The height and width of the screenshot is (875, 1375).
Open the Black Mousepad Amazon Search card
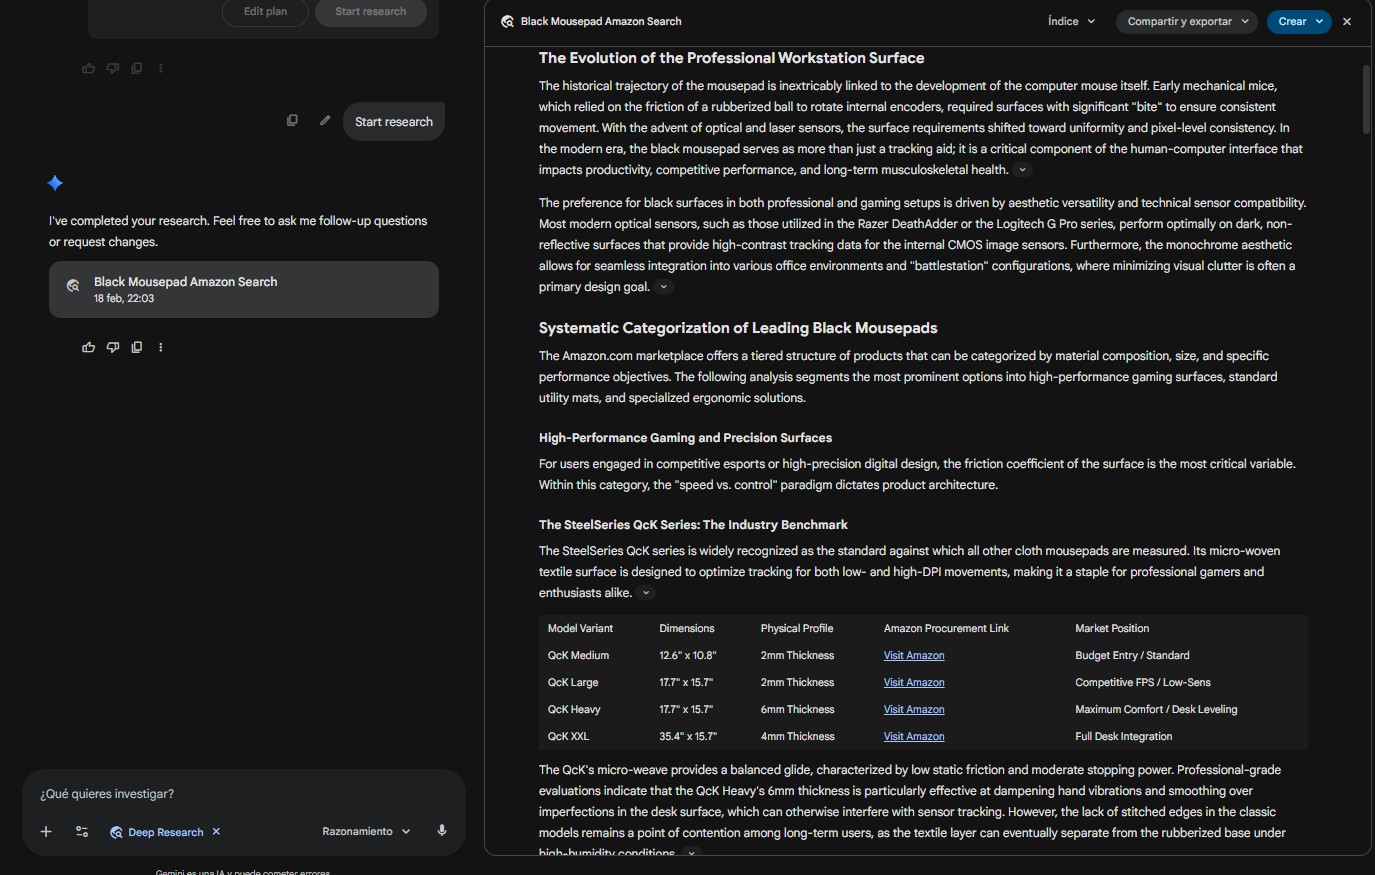(244, 289)
